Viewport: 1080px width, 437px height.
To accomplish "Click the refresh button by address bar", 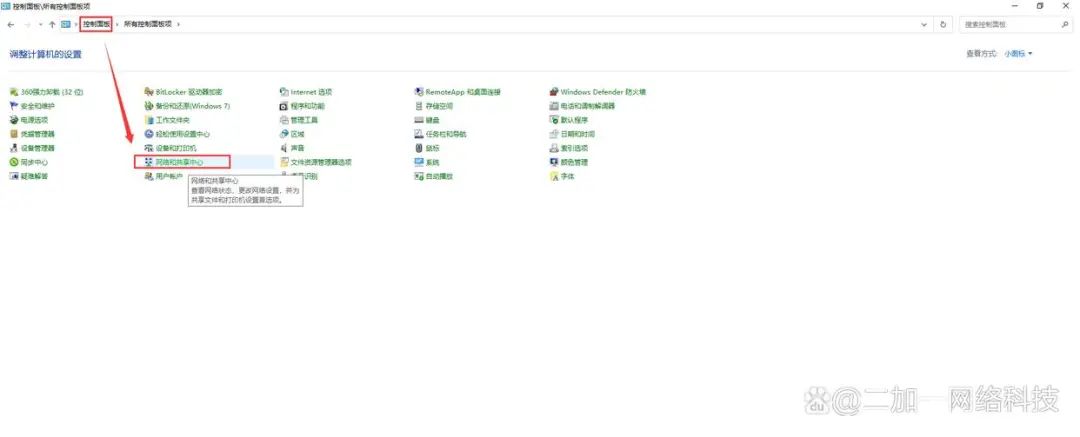I will (943, 24).
